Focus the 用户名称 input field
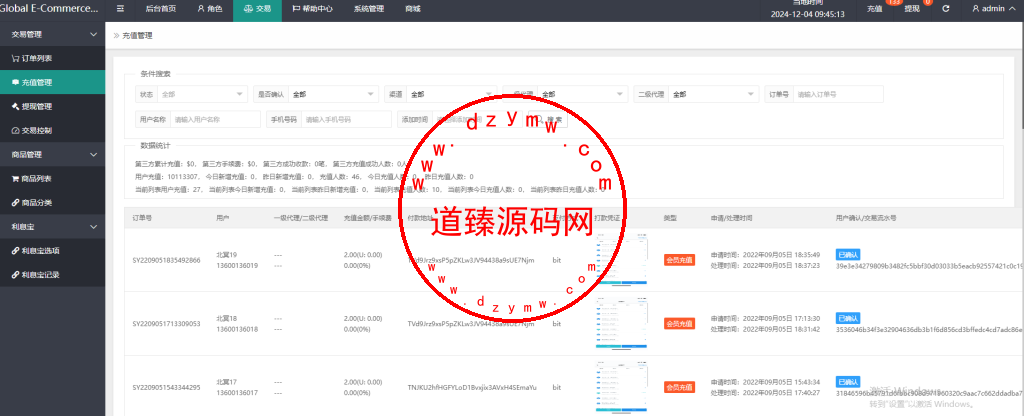Screen dimensions: 1024x416 [215, 120]
